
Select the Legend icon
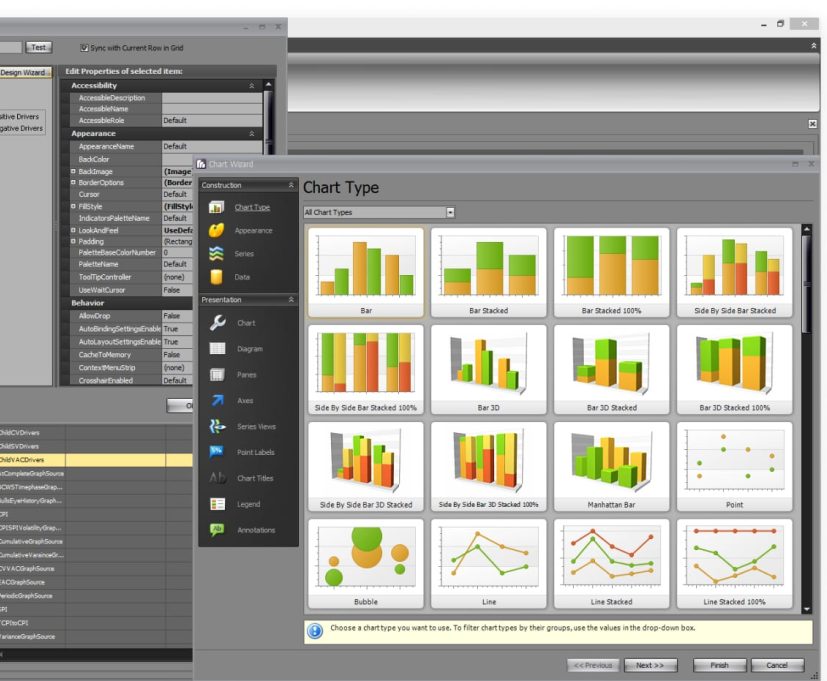(x=217, y=504)
